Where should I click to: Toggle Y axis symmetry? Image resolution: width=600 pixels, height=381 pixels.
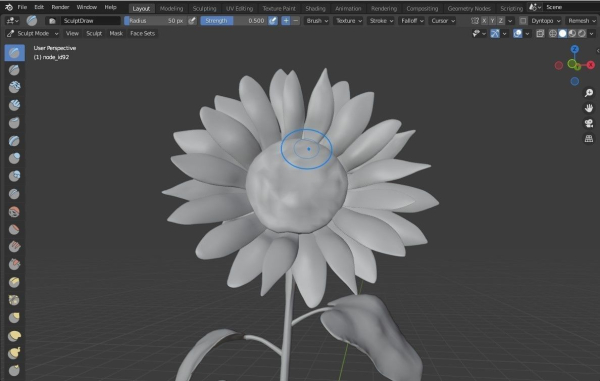pos(492,21)
